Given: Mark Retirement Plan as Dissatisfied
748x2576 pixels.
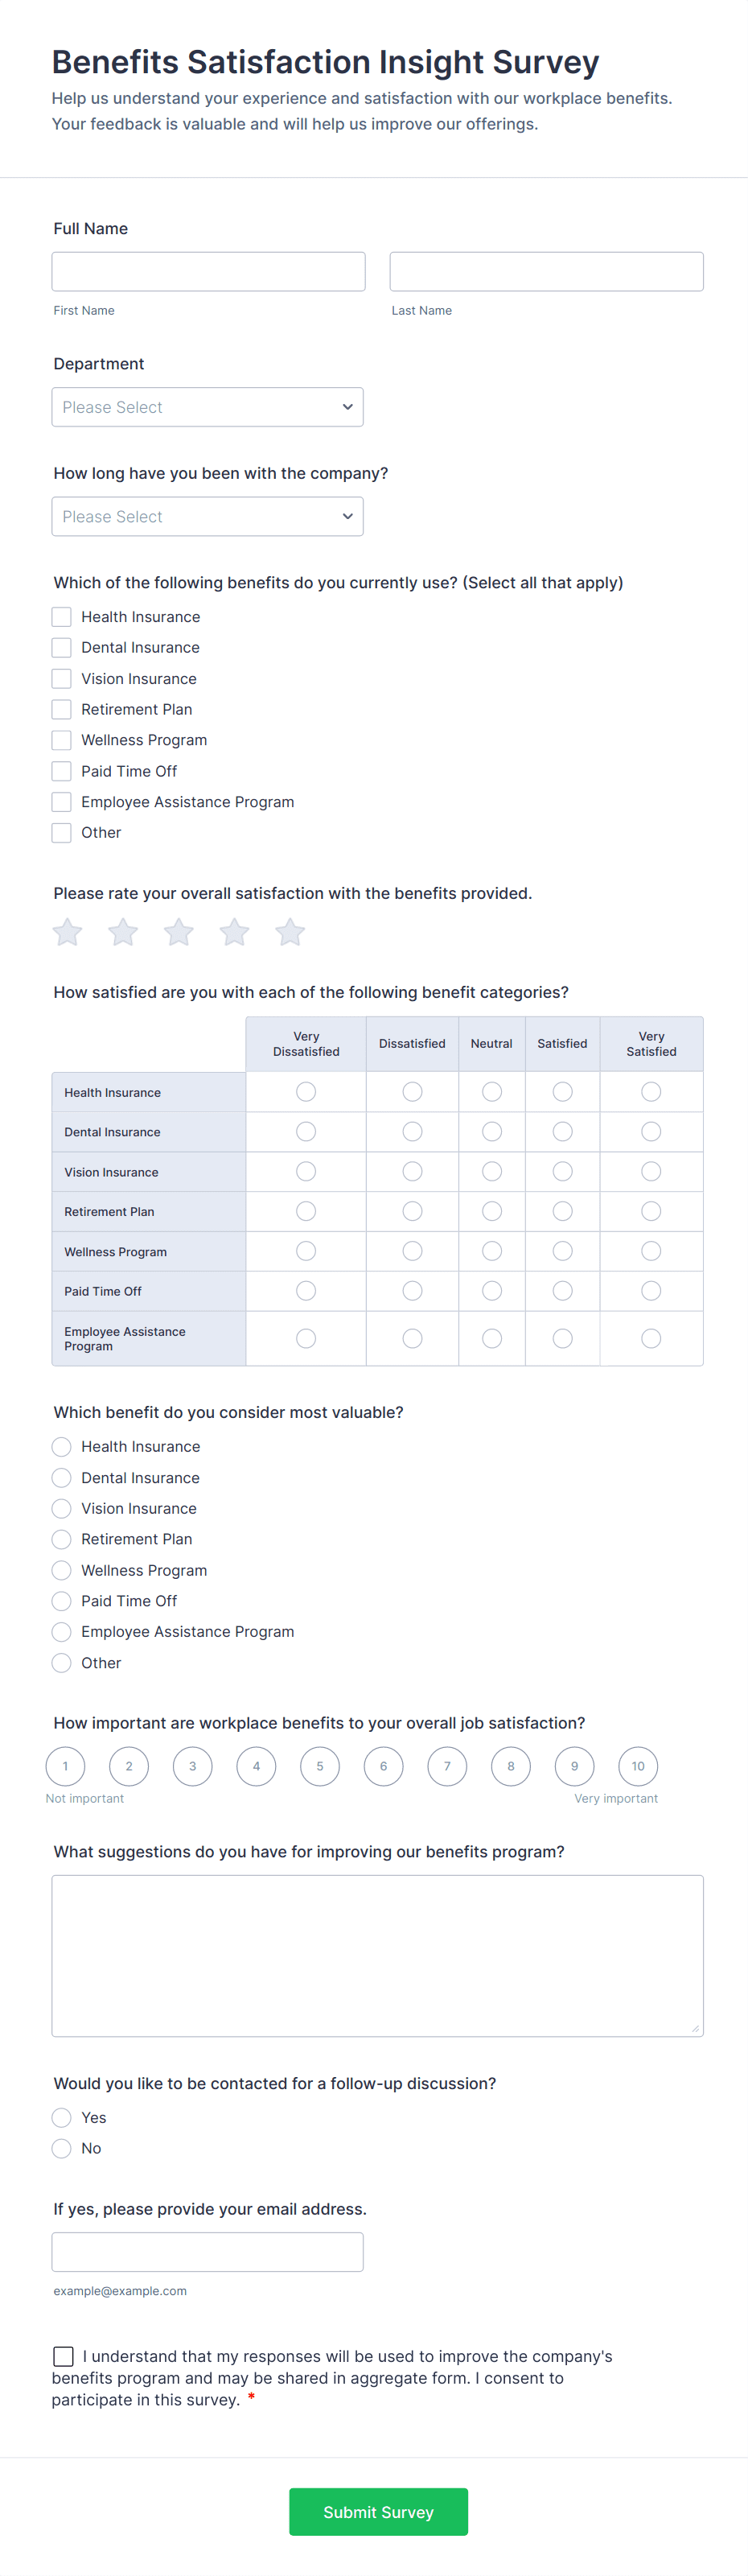Looking at the screenshot, I should 412,1211.
